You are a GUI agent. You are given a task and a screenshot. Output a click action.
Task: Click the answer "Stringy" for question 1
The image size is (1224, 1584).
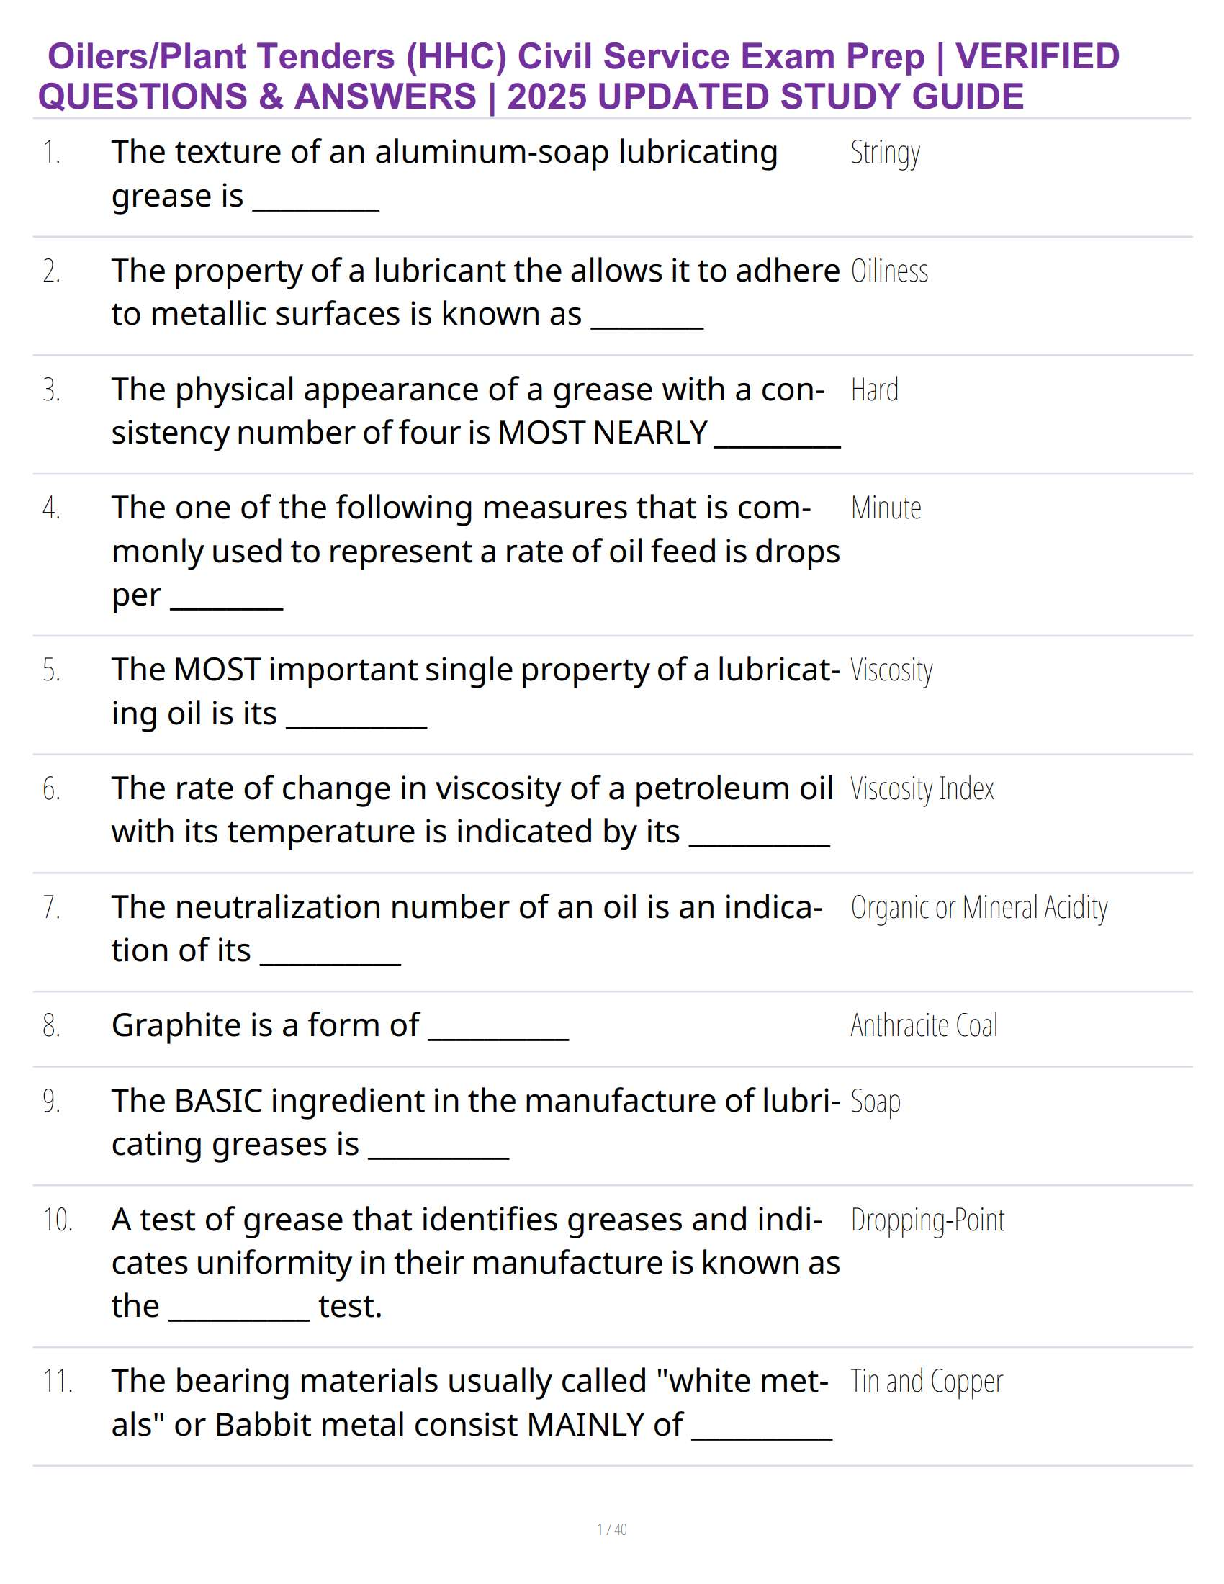pyautogui.click(x=885, y=153)
